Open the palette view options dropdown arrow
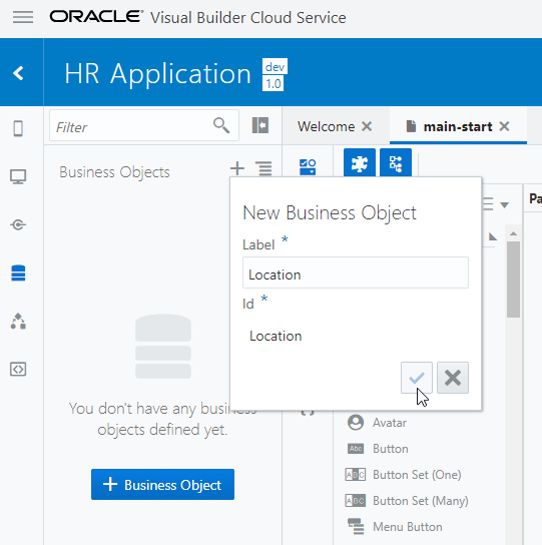This screenshot has width=542, height=545. pyautogui.click(x=505, y=205)
